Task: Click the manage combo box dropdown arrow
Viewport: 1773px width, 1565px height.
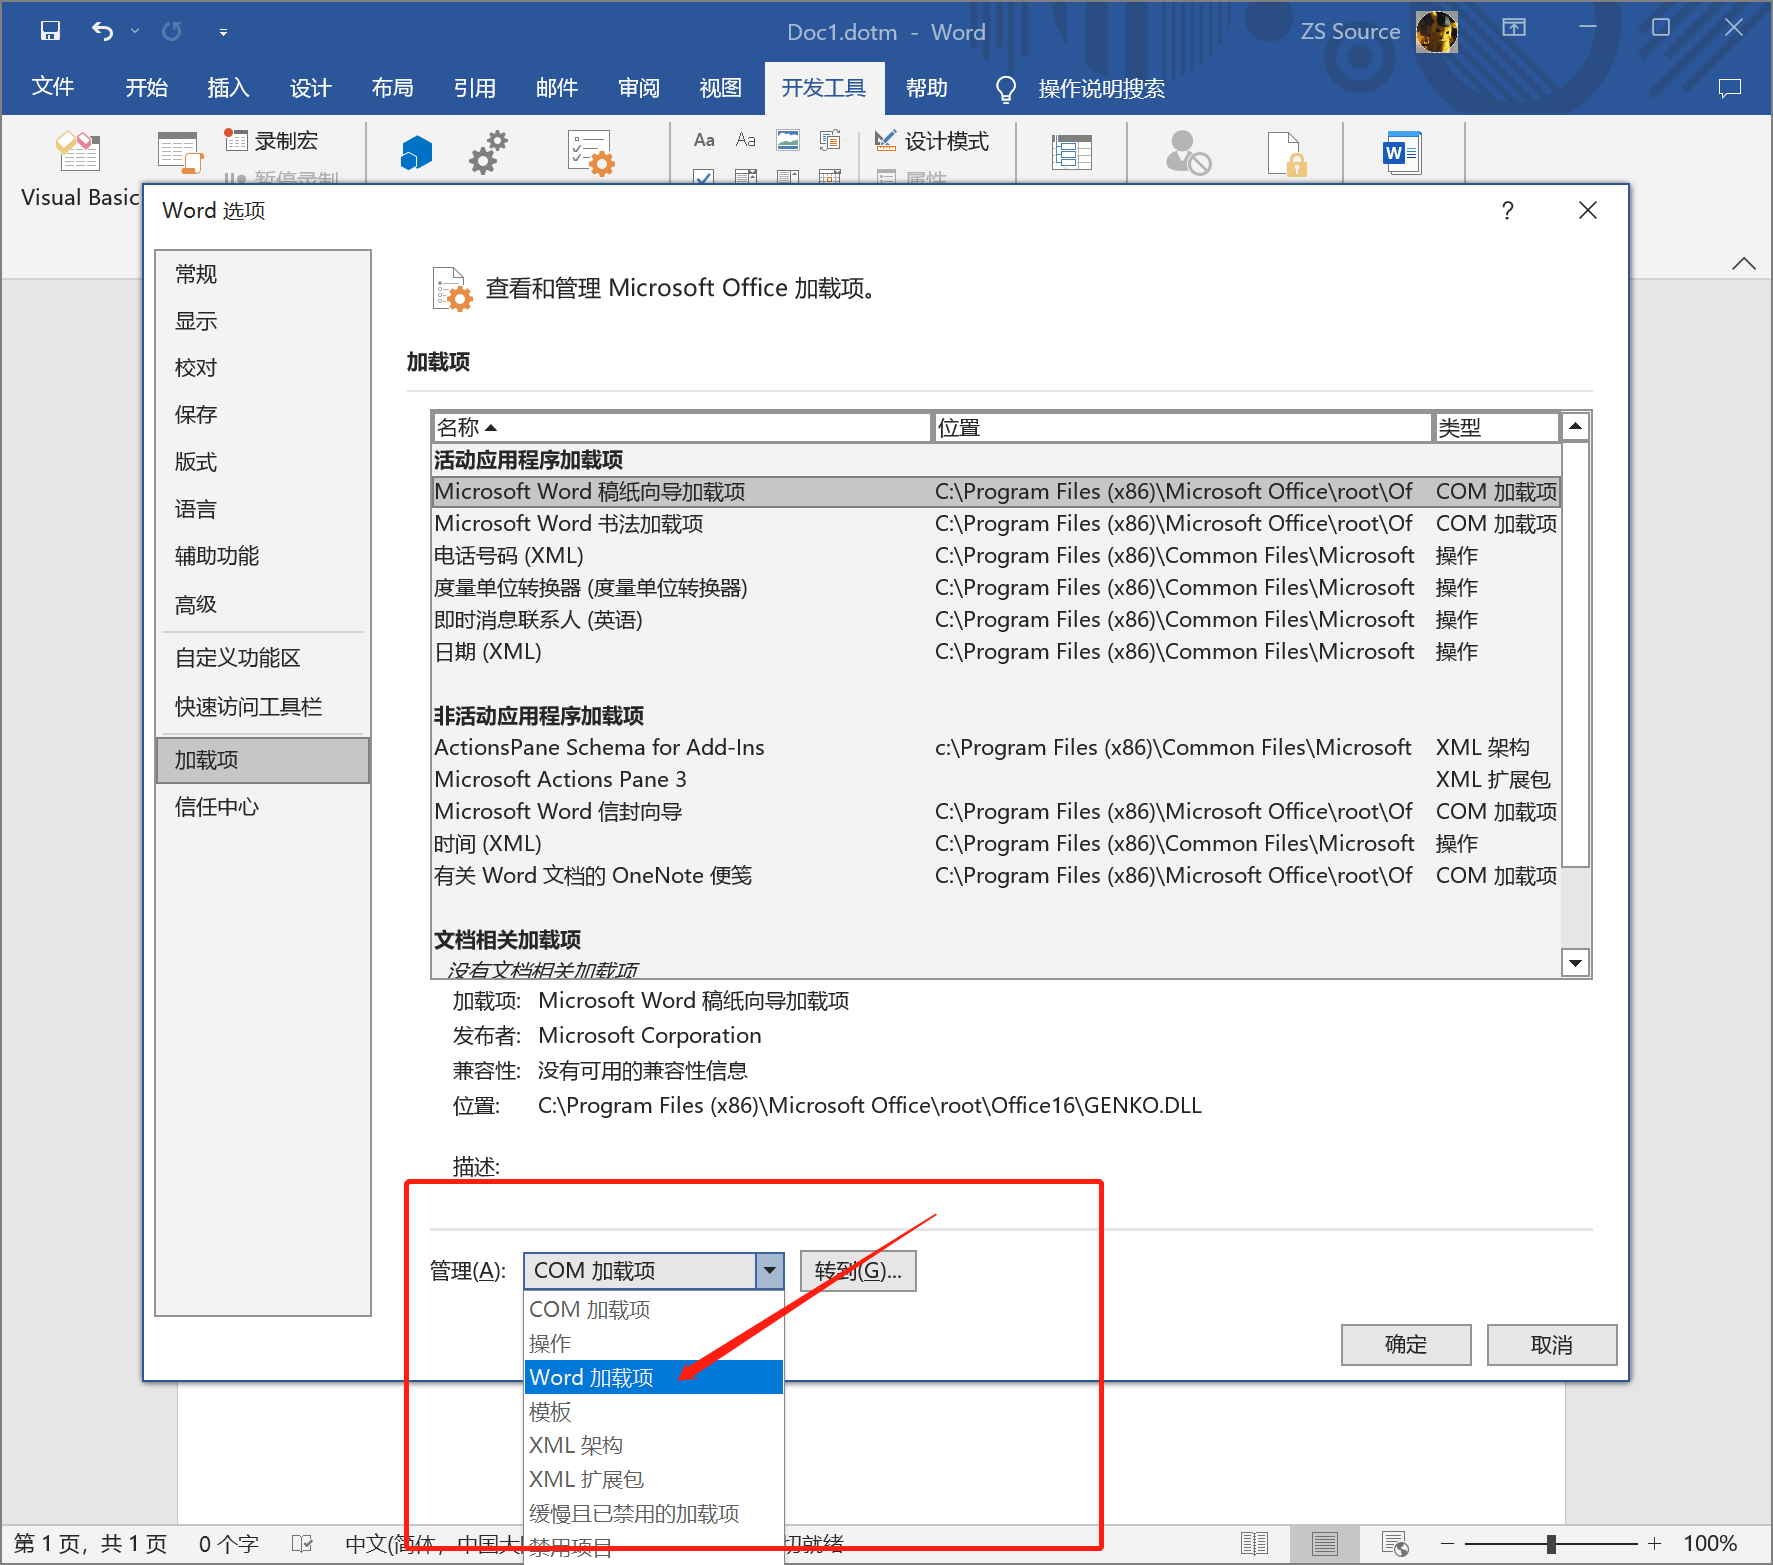Action: (x=769, y=1270)
